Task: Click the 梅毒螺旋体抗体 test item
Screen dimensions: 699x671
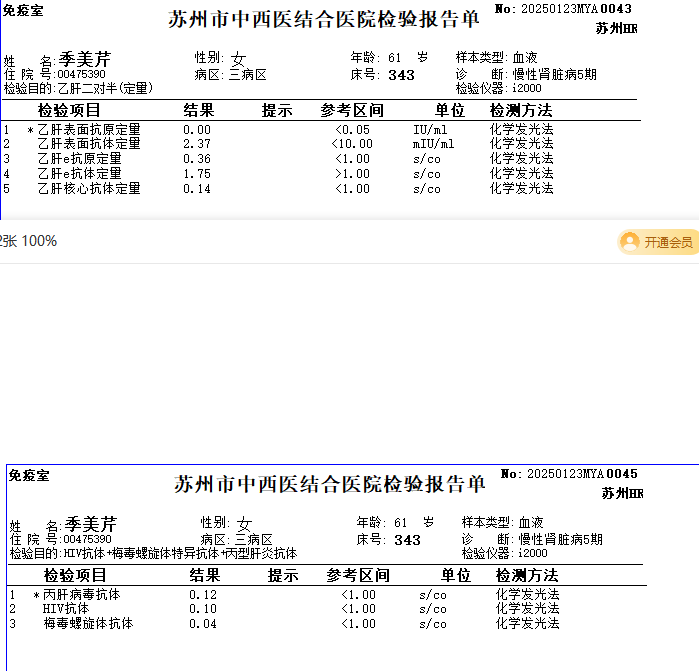Action: click(x=88, y=623)
